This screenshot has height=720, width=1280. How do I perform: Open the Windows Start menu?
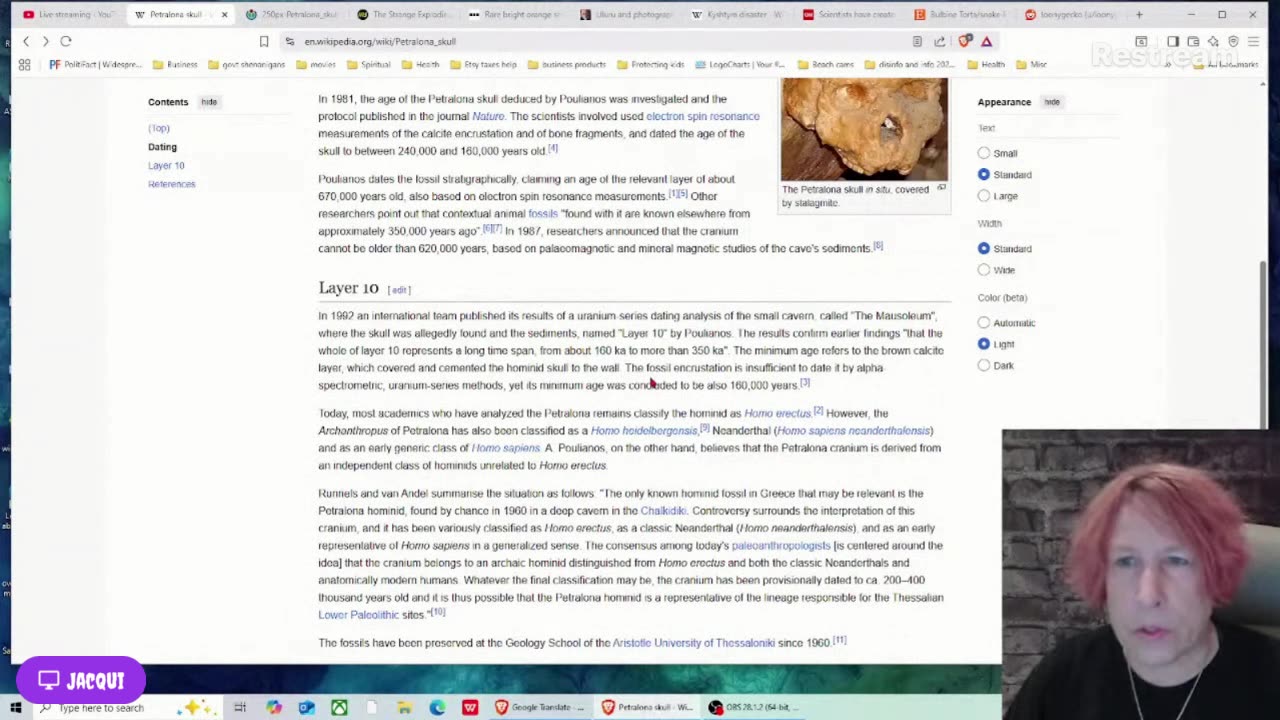15,707
